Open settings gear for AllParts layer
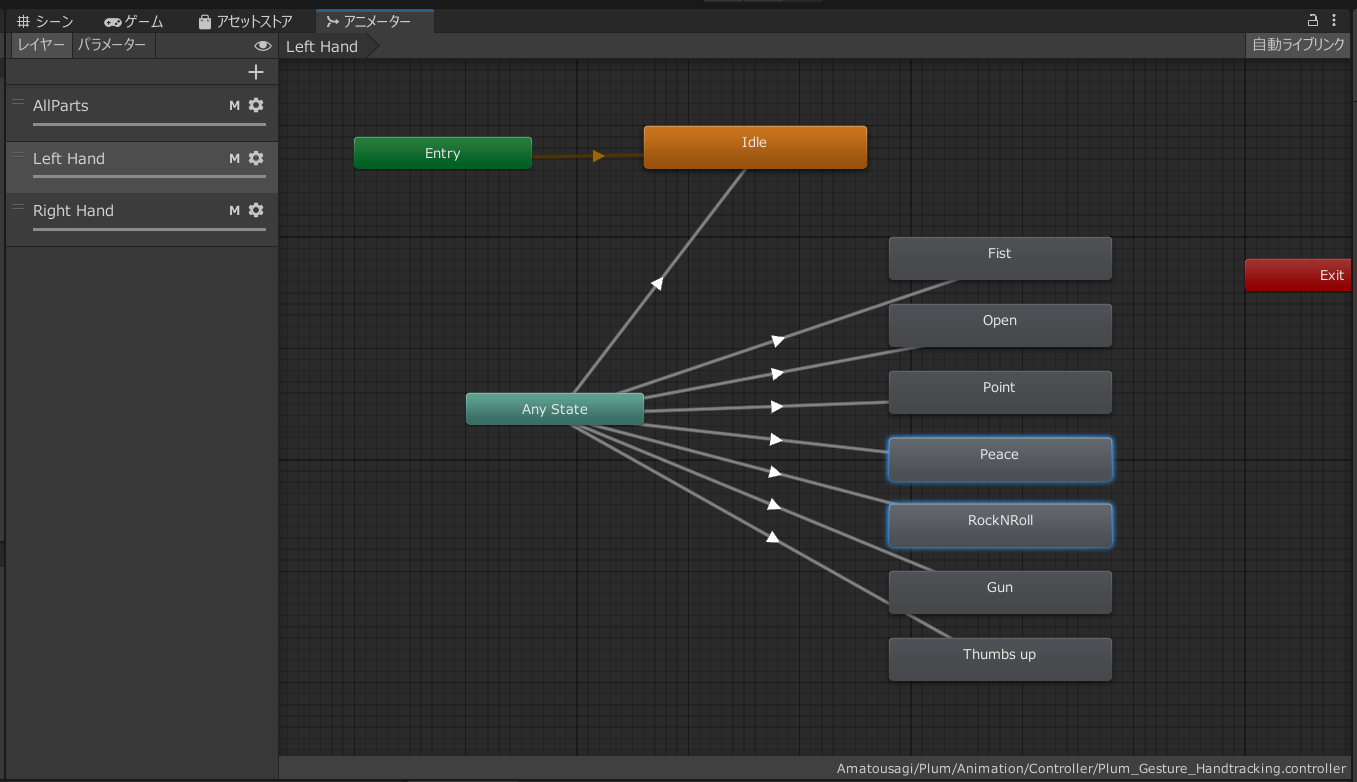Image resolution: width=1357 pixels, height=782 pixels. coord(256,105)
